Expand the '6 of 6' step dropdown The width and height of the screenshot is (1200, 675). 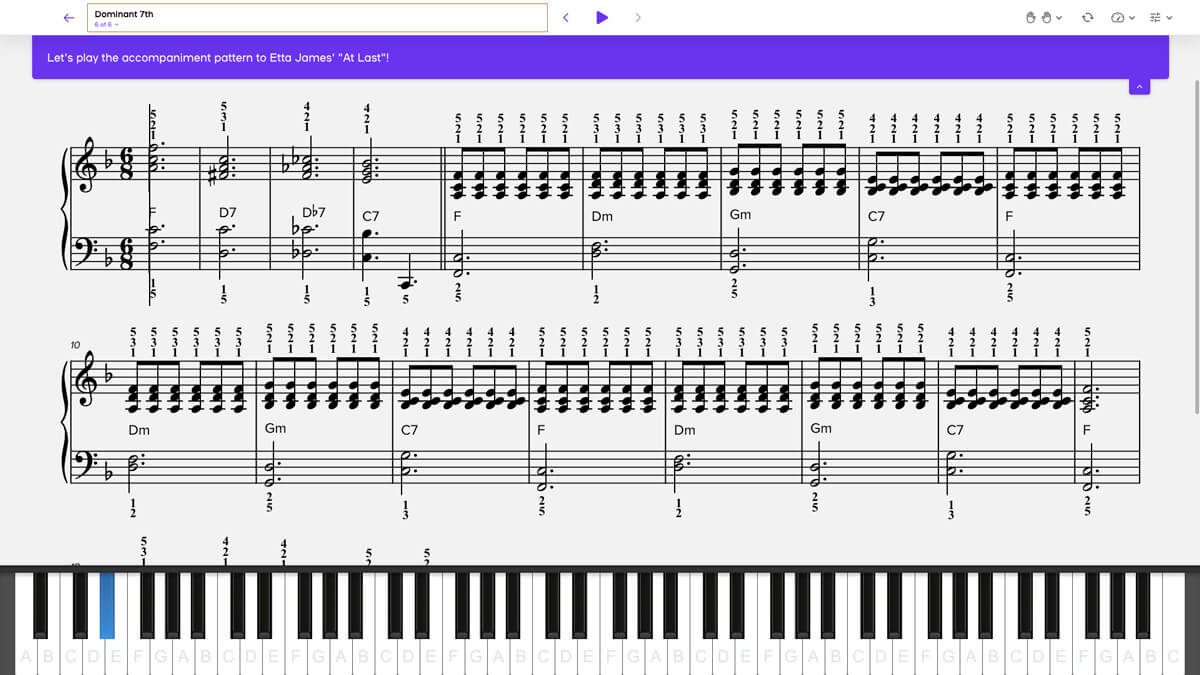105,25
